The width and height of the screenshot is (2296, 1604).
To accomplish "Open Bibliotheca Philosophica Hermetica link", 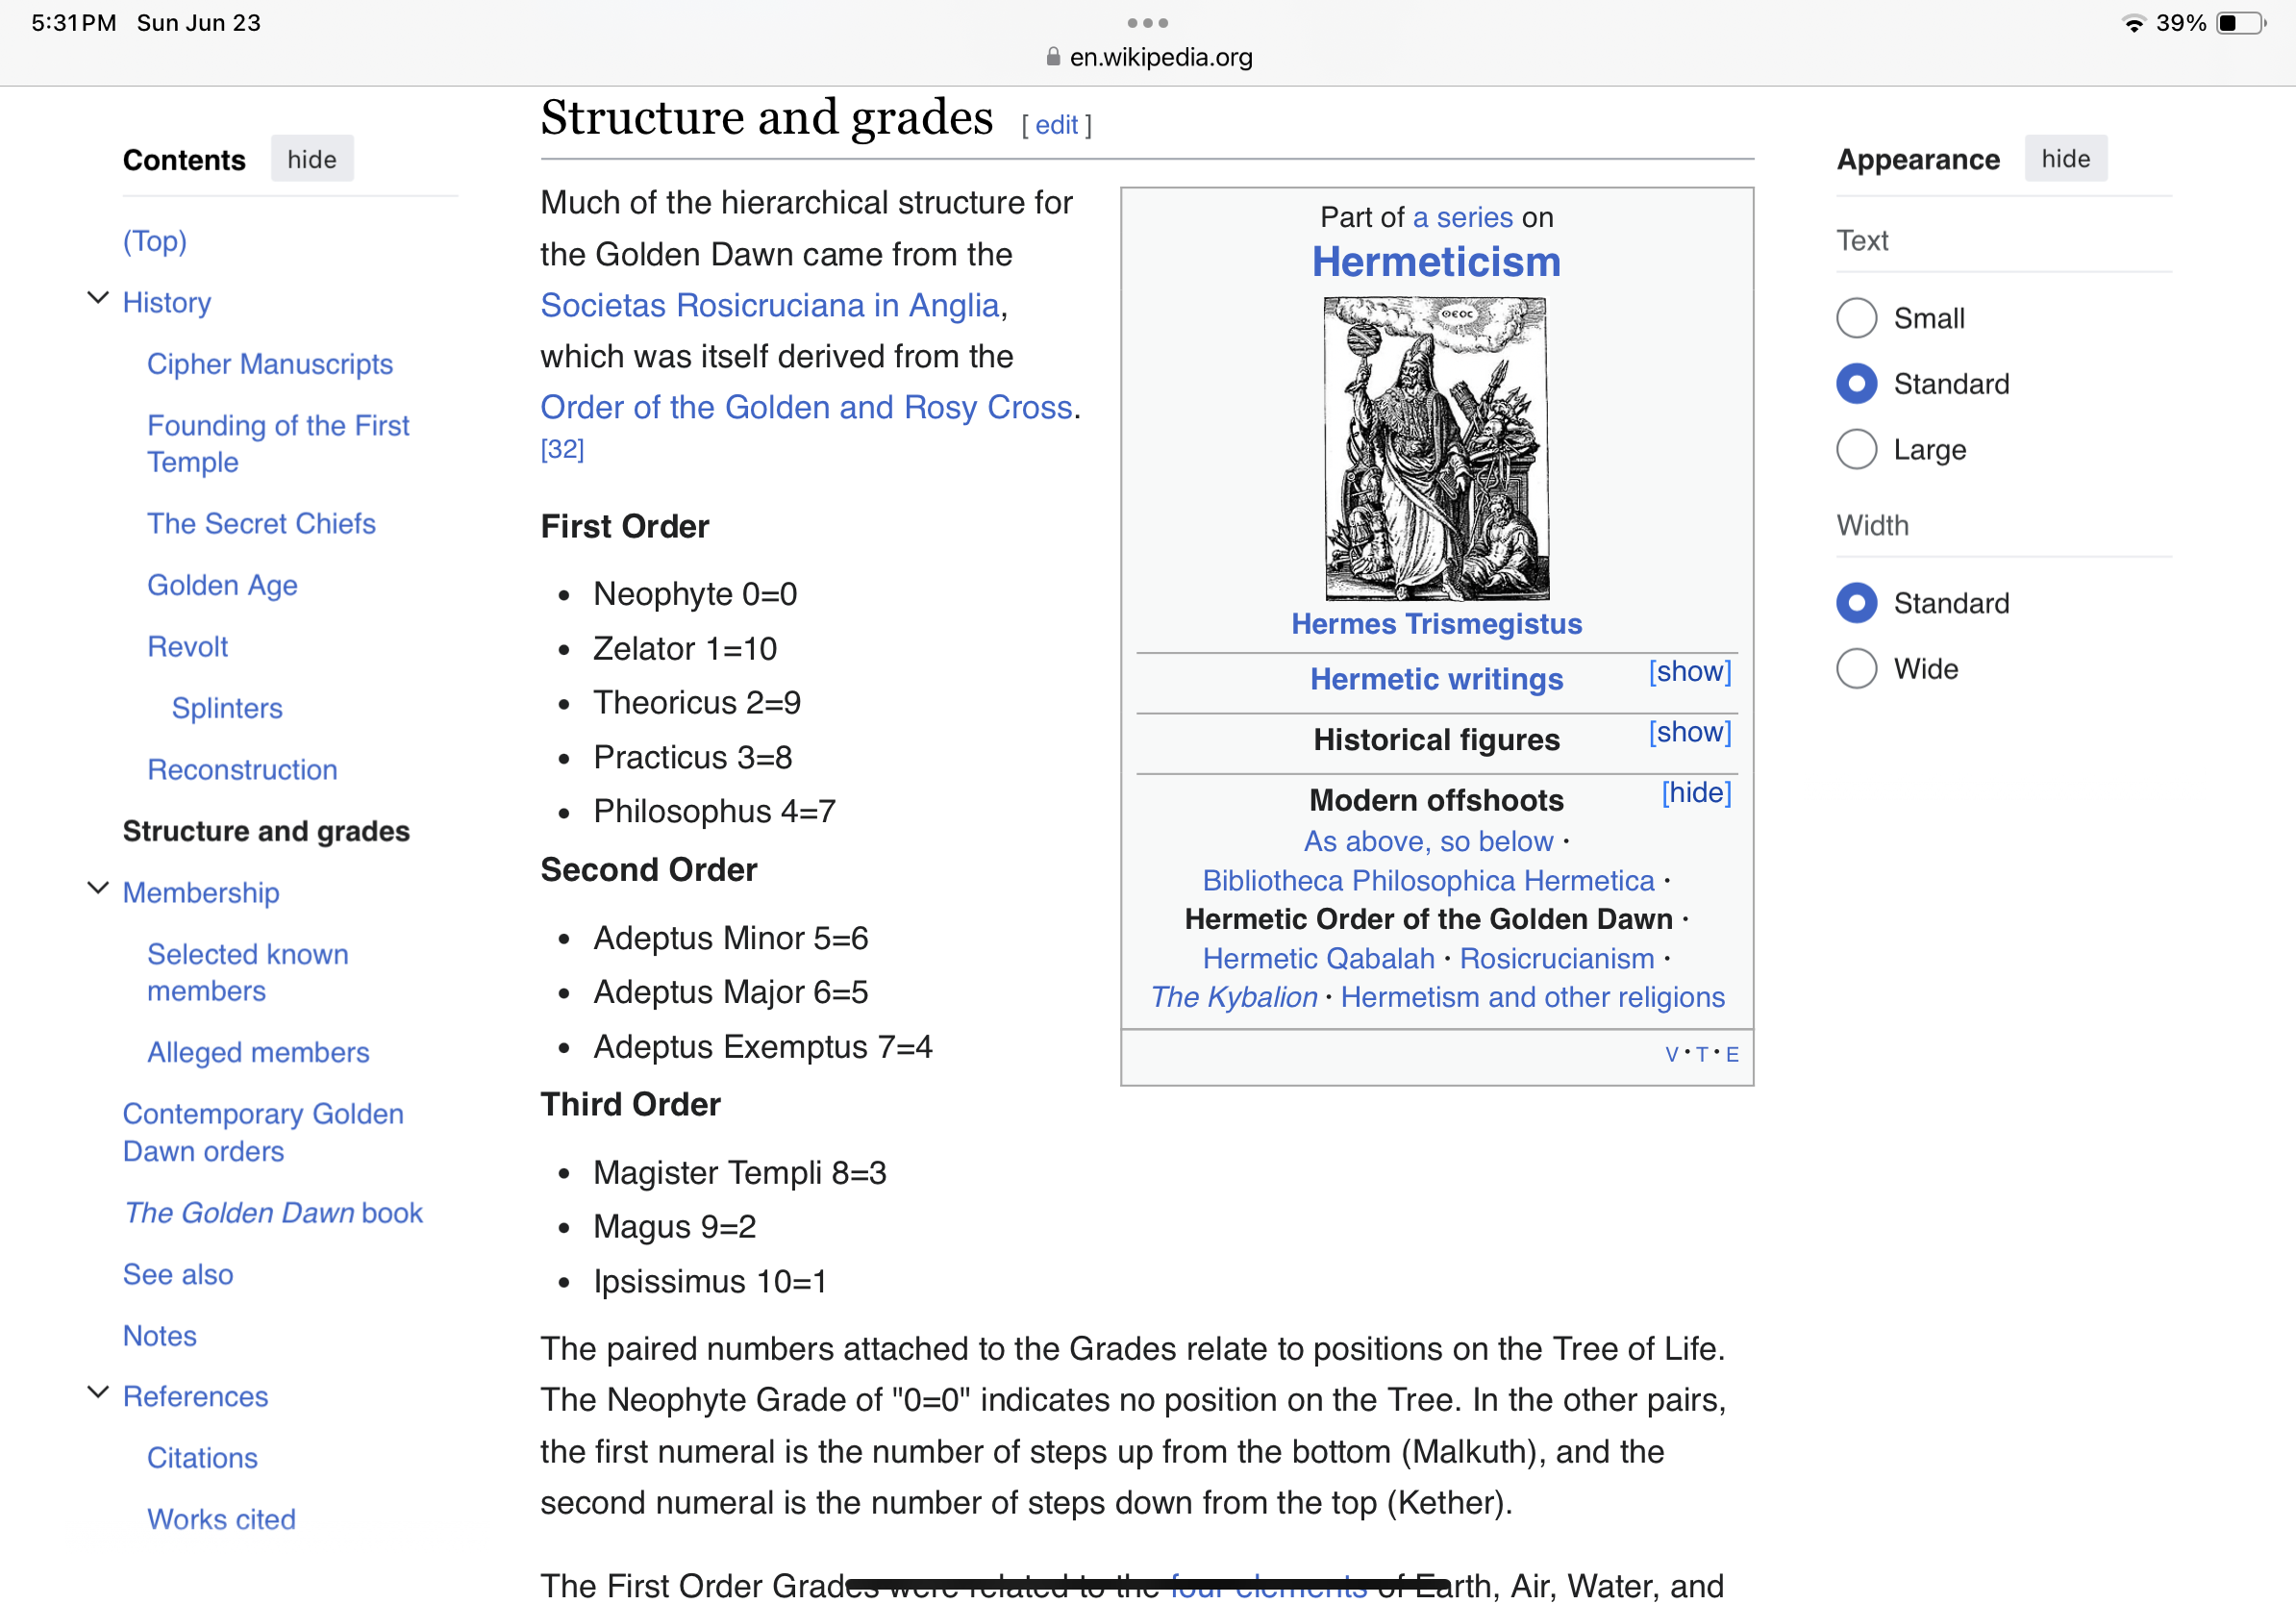I will point(1428,881).
